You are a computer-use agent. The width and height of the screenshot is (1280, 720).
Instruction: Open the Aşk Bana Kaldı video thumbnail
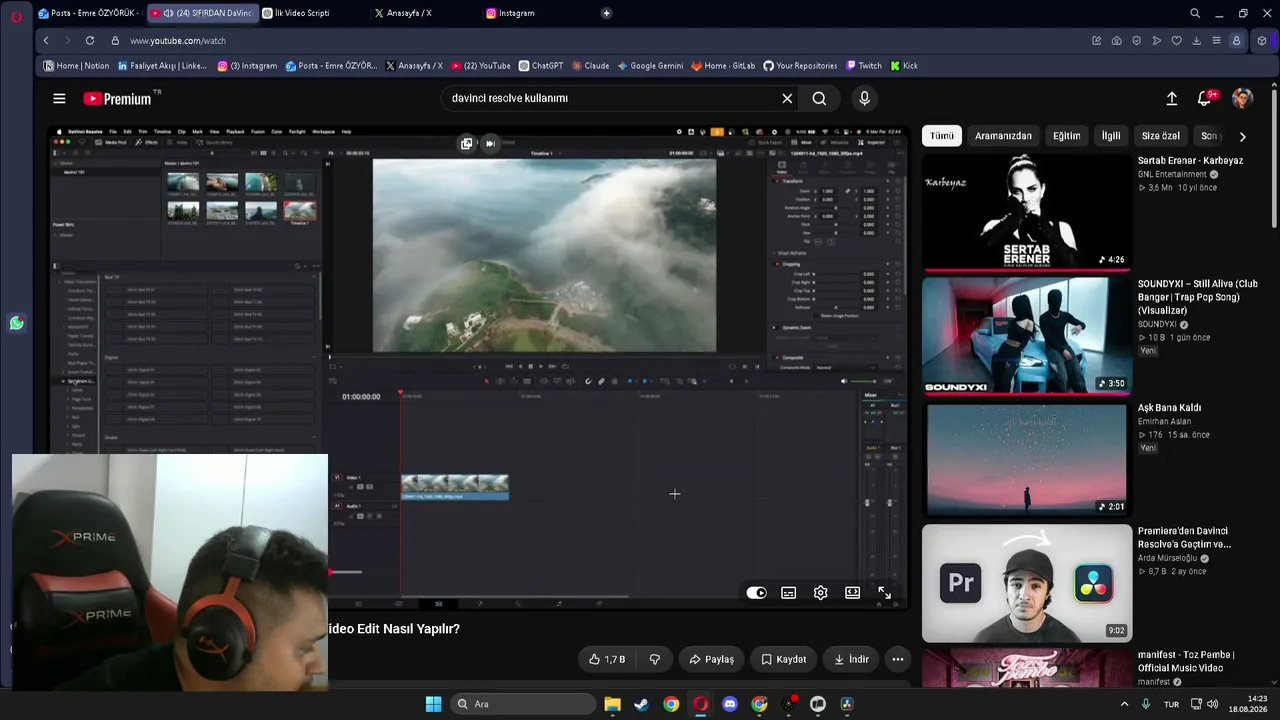pyautogui.click(x=1027, y=460)
